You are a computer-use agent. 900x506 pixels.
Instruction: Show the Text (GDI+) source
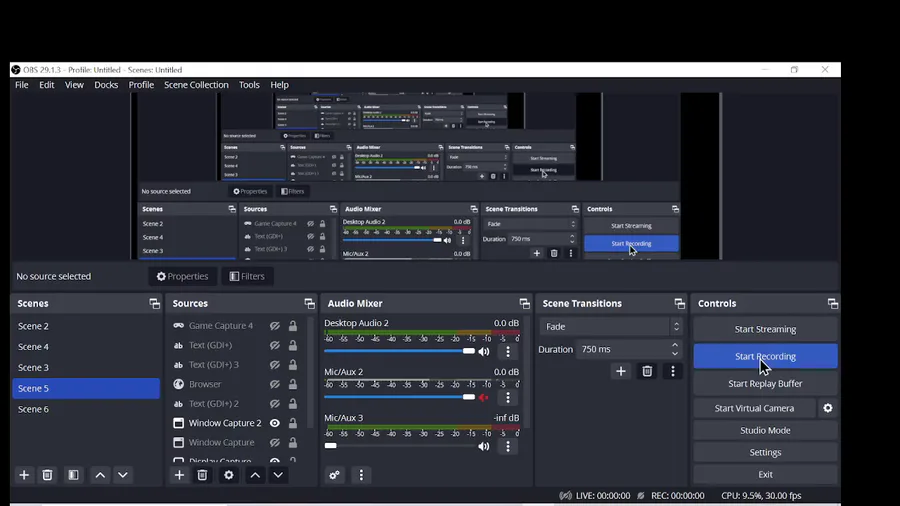(x=275, y=345)
